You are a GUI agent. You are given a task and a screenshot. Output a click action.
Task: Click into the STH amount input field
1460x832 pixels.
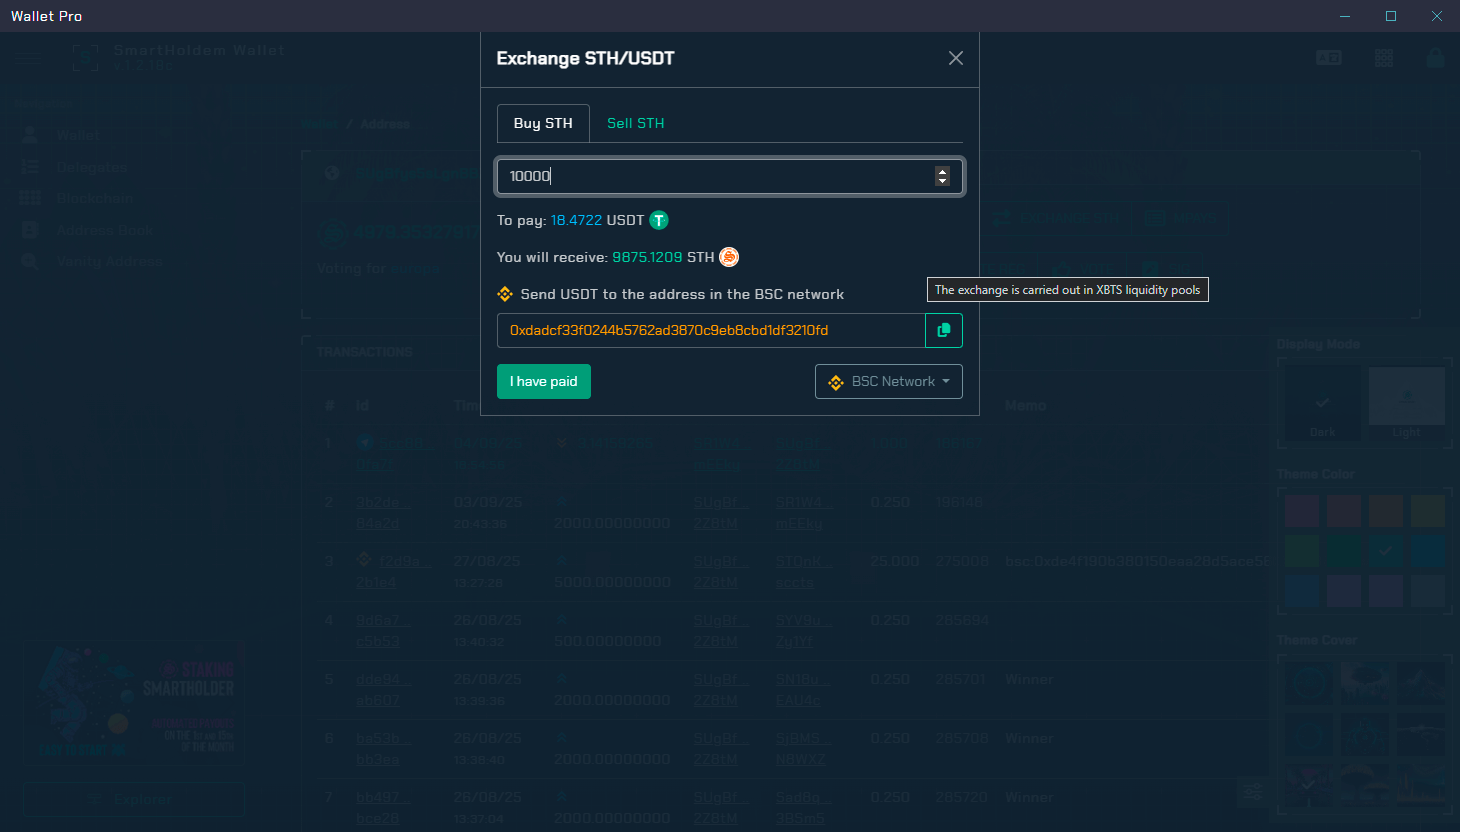[x=715, y=176]
